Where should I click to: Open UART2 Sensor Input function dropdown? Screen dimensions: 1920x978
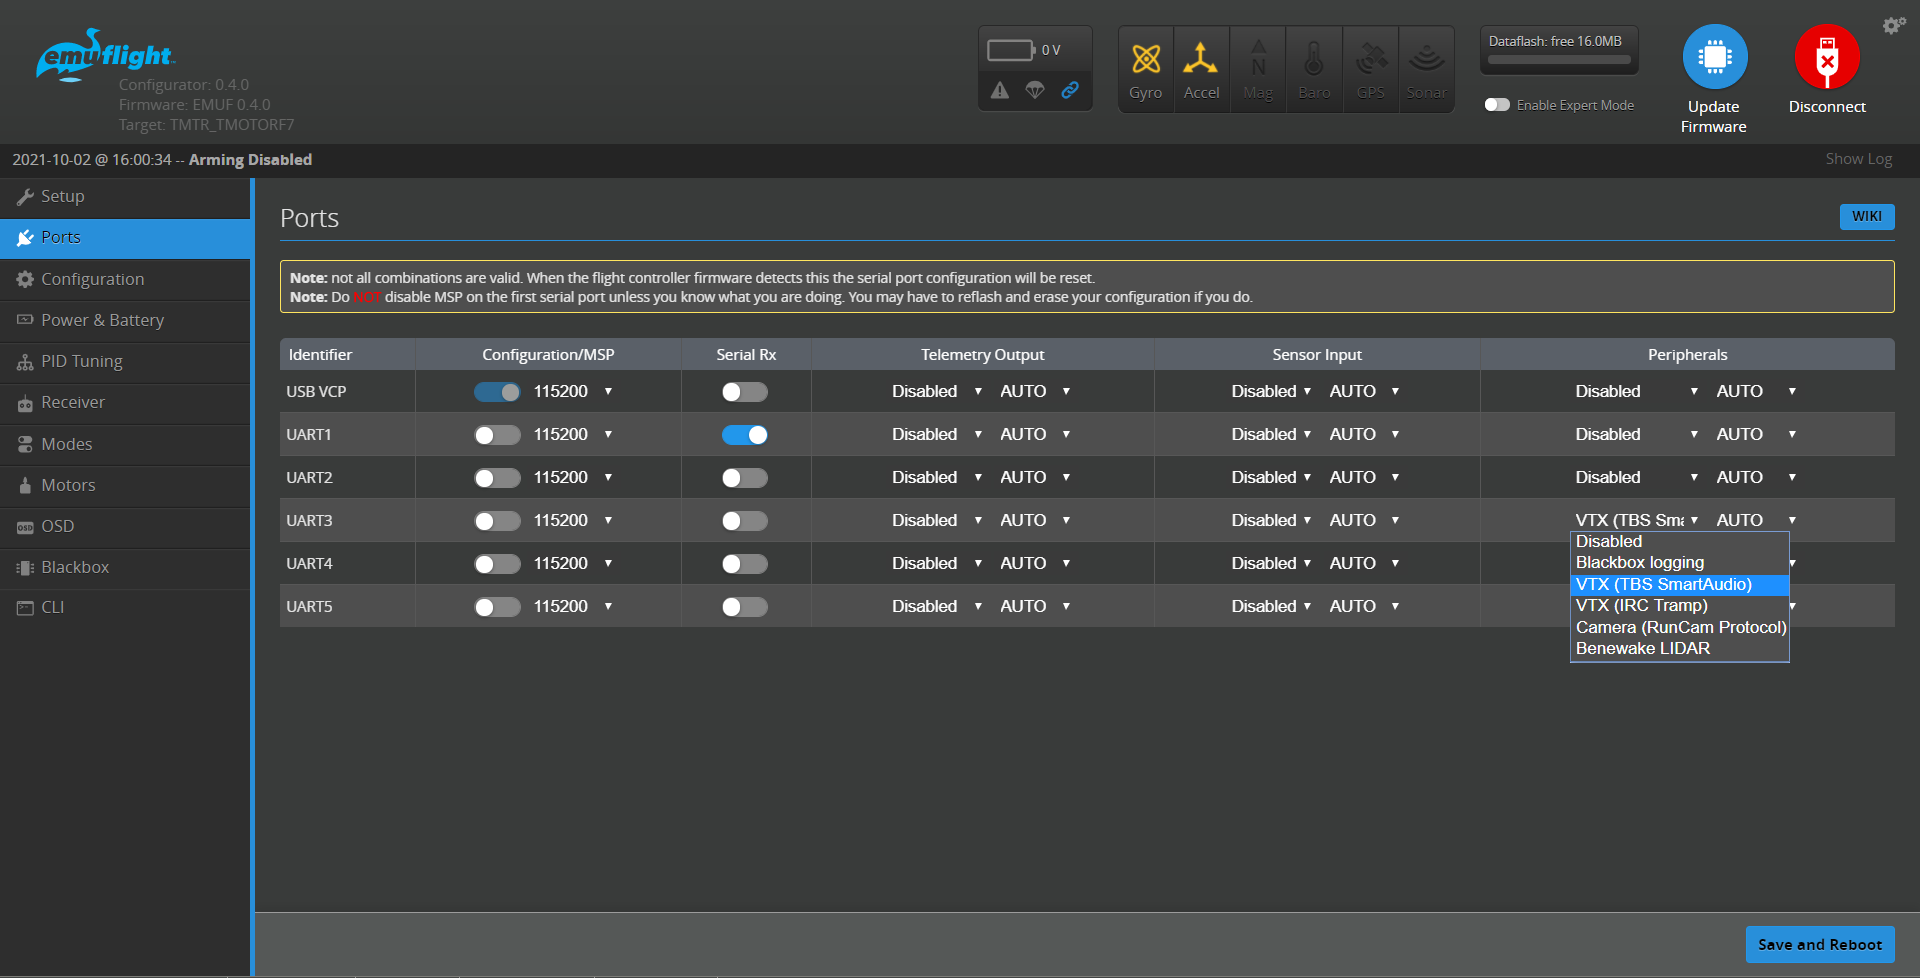tap(1271, 478)
